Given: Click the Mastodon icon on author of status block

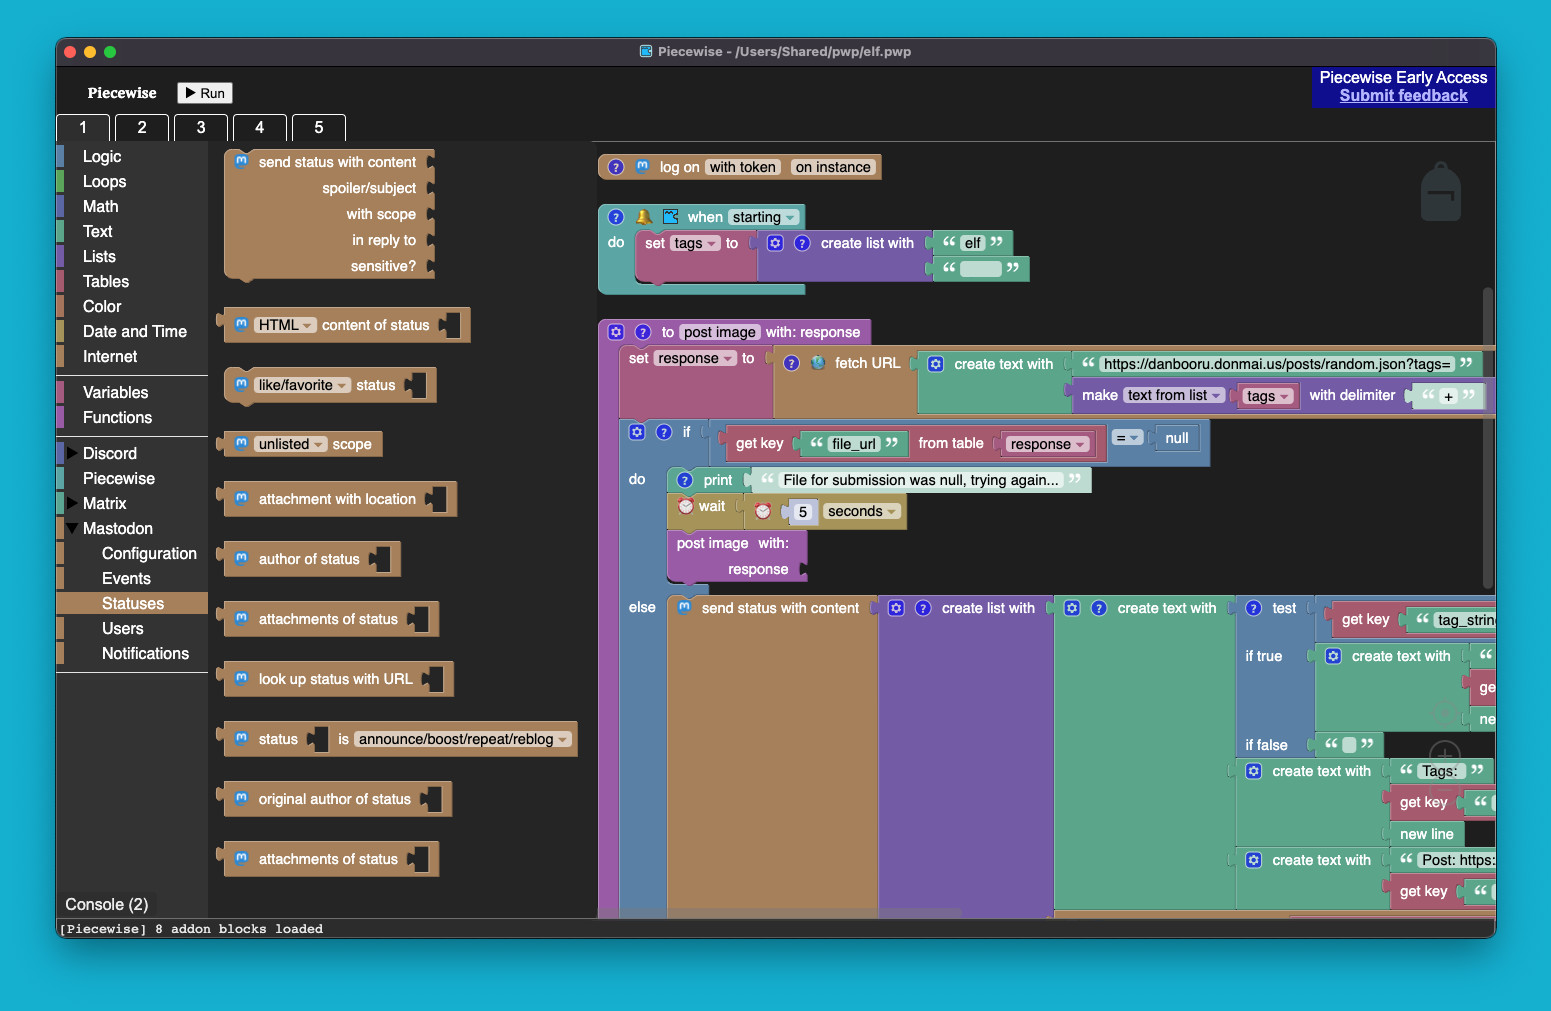Looking at the screenshot, I should (x=242, y=559).
